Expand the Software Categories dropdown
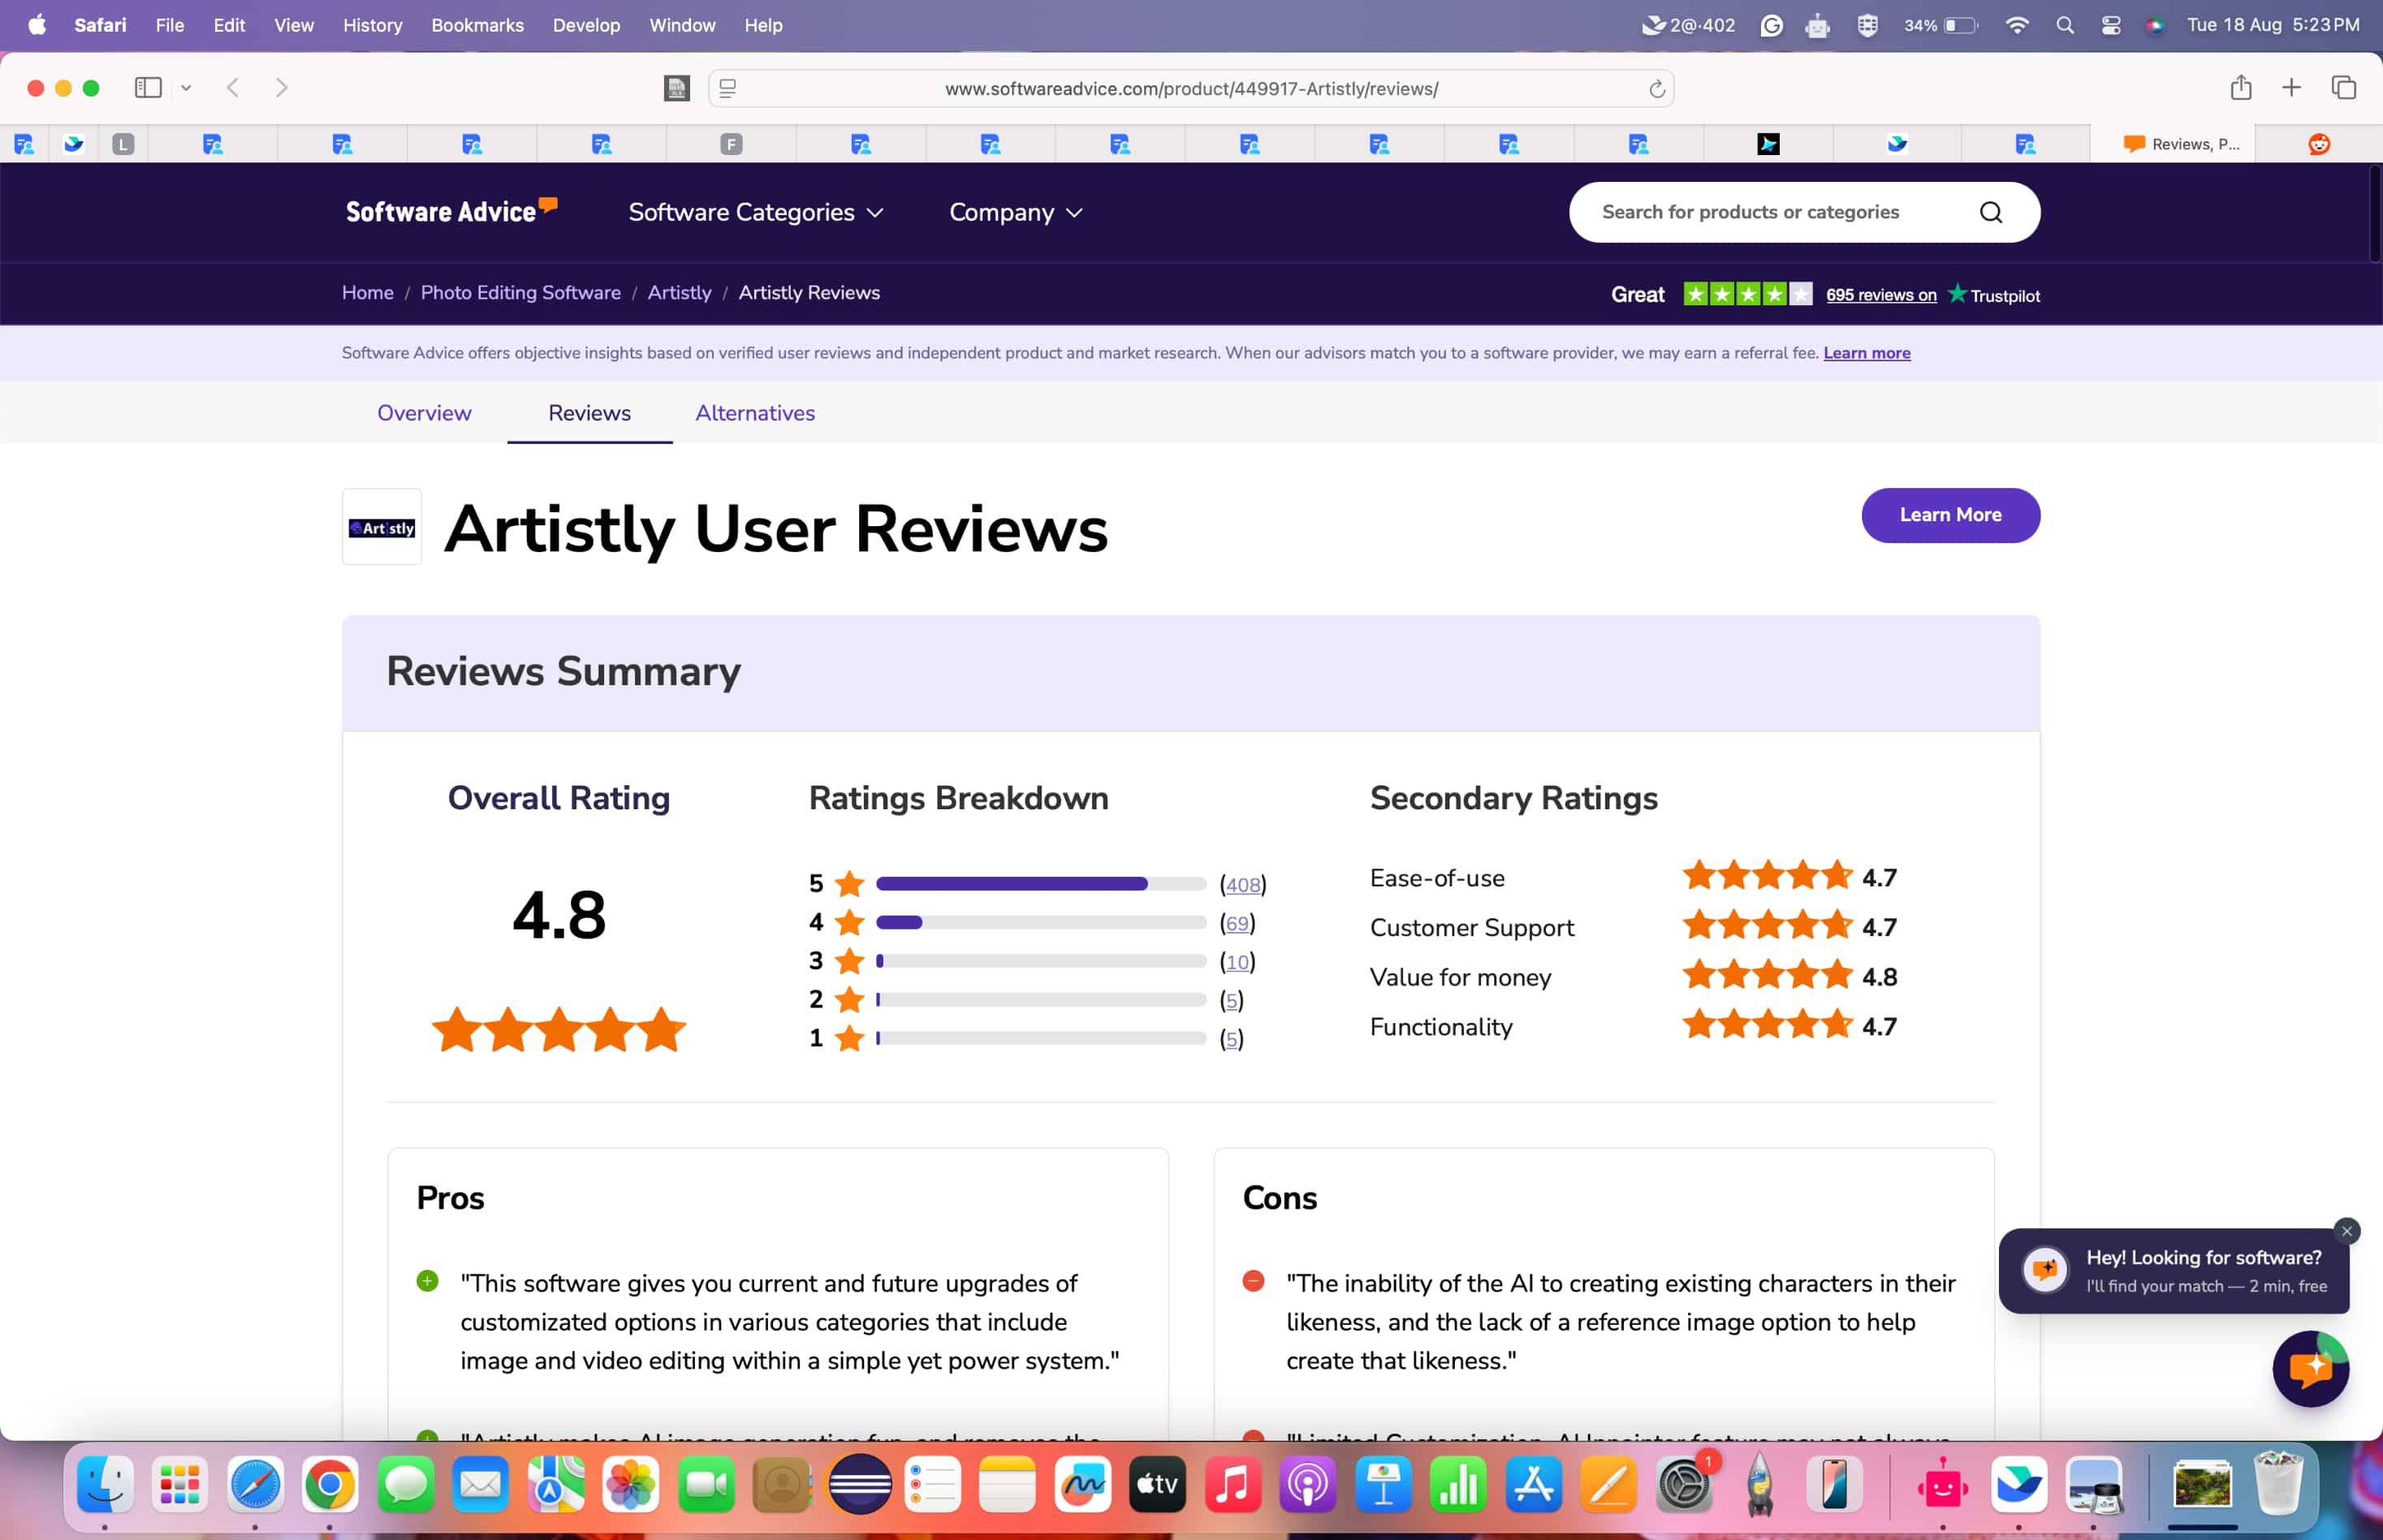 click(x=756, y=212)
